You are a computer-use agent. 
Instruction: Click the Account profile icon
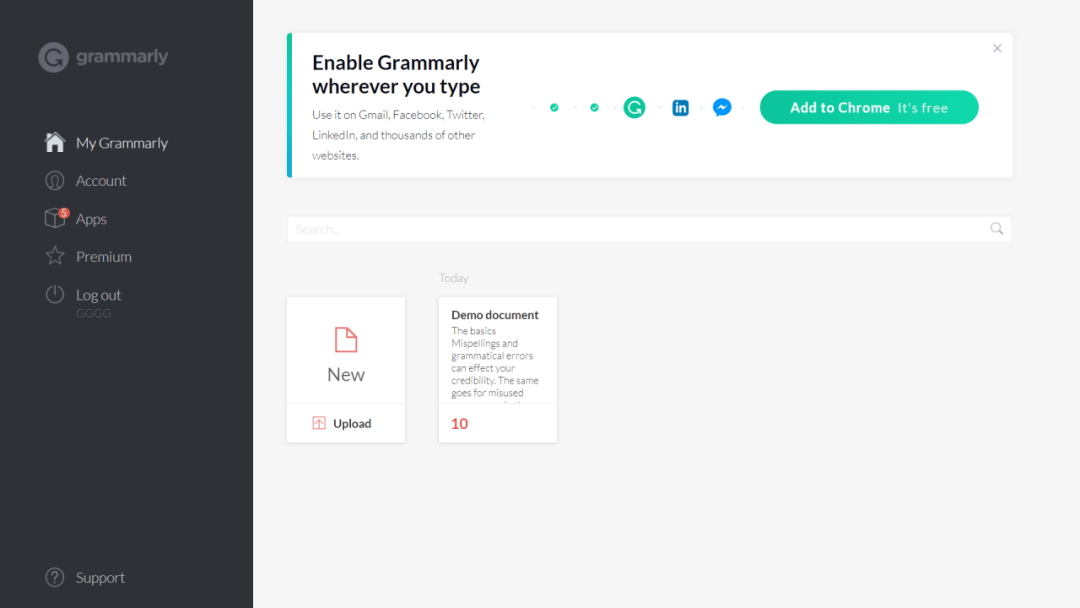click(55, 181)
